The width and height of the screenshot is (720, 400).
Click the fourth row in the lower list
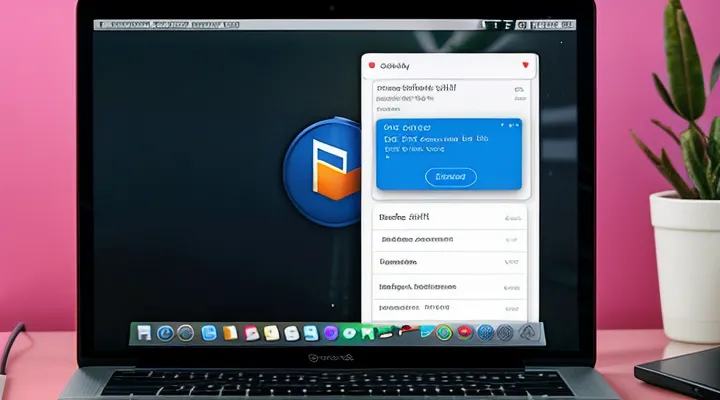pos(447,286)
